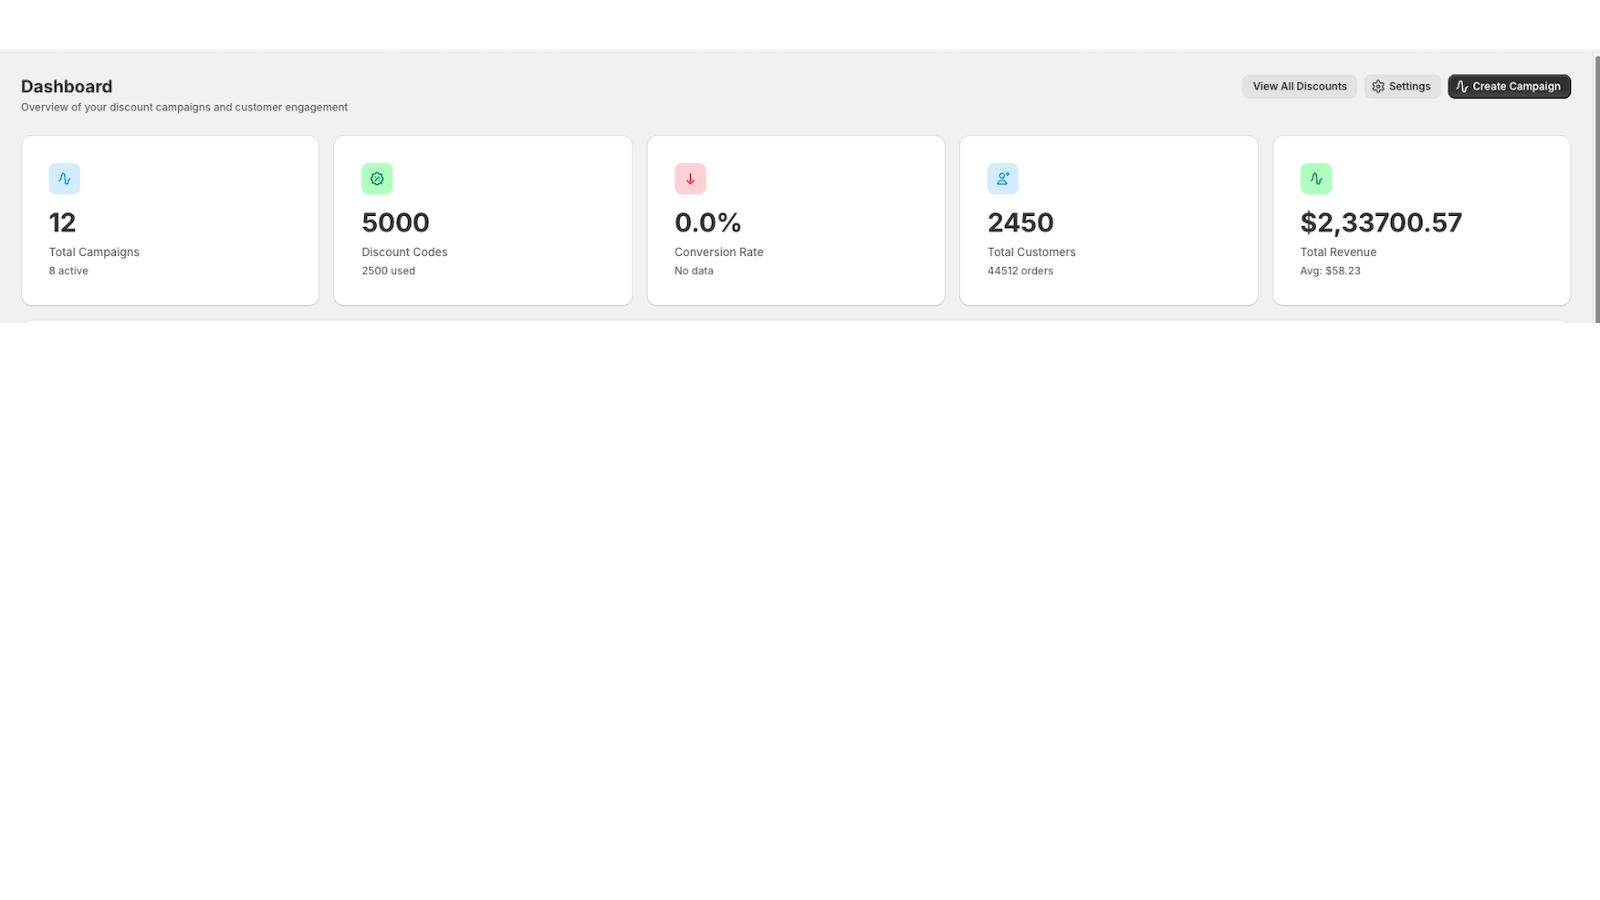1600x900 pixels.
Task: Click the overview subtitle under Dashboard
Action: point(184,107)
